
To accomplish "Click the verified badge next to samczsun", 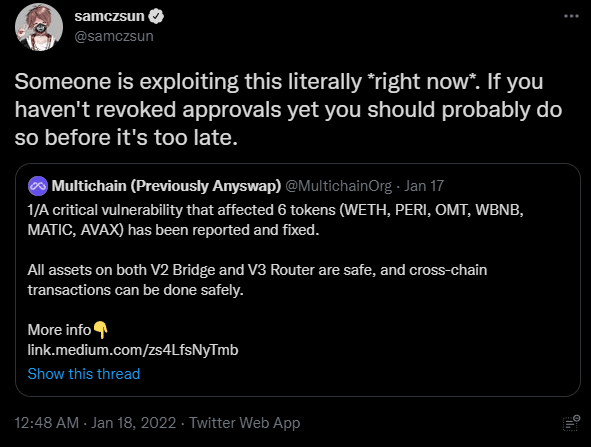I will pyautogui.click(x=156, y=16).
